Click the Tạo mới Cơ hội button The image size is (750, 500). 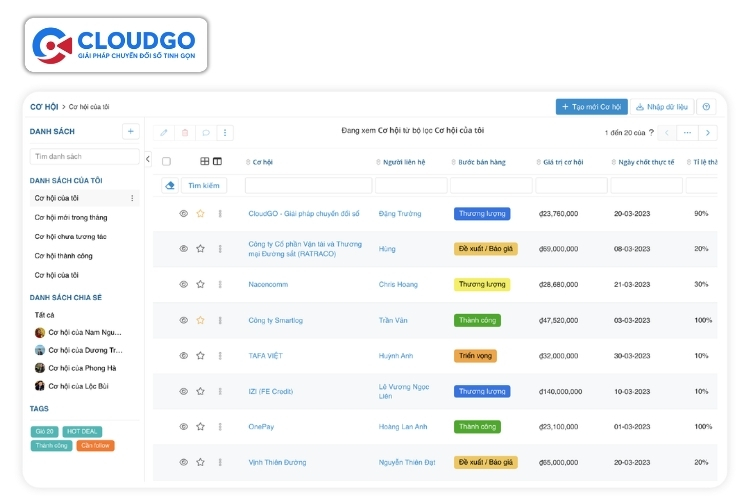592,107
